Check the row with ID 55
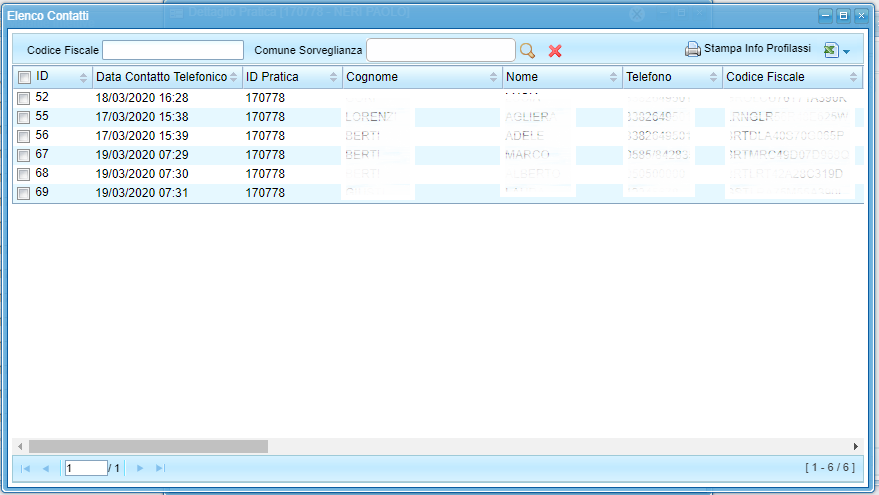 24,118
